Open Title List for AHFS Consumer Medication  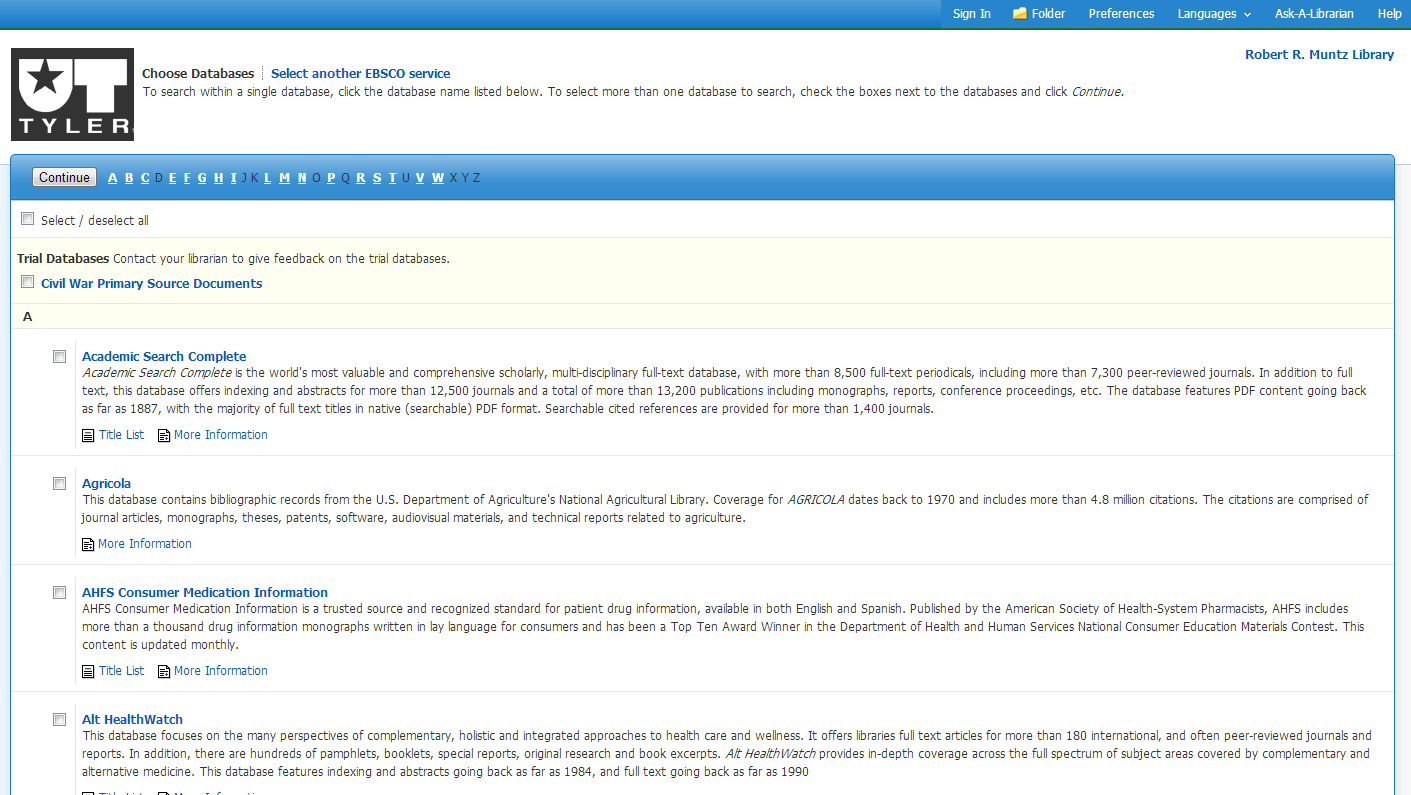[x=121, y=671]
